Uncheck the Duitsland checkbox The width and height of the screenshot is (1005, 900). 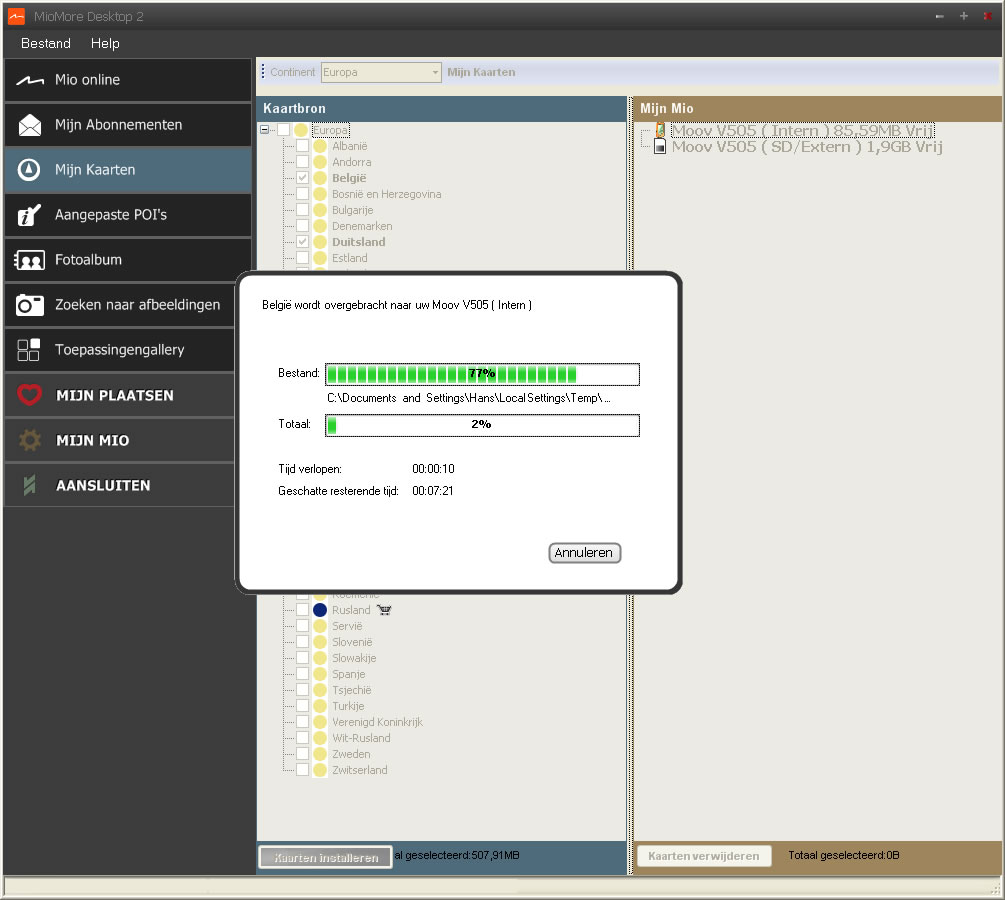(302, 242)
